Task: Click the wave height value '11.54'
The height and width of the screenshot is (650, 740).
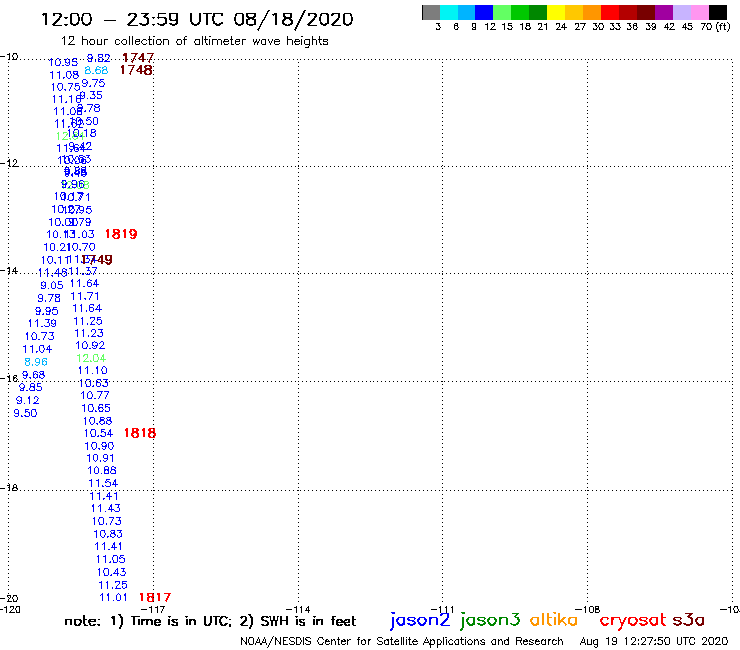Action: [x=103, y=483]
